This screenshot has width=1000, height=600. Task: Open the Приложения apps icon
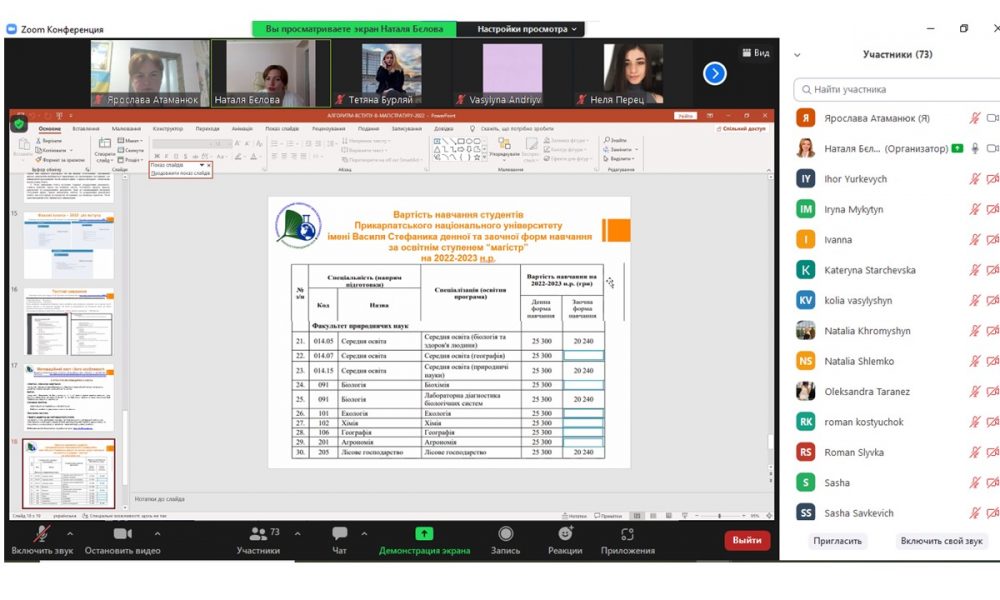627,535
